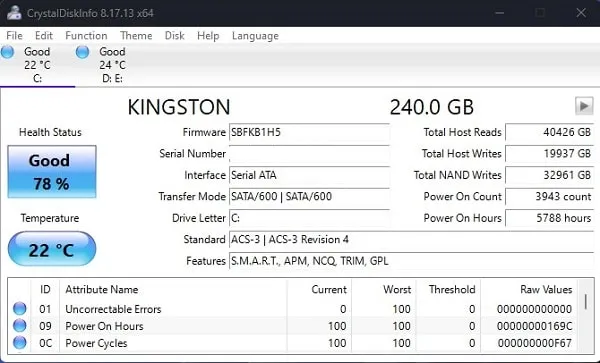The image size is (600, 363).
Task: Click attribute ID 09 cell
Action: [x=45, y=326]
